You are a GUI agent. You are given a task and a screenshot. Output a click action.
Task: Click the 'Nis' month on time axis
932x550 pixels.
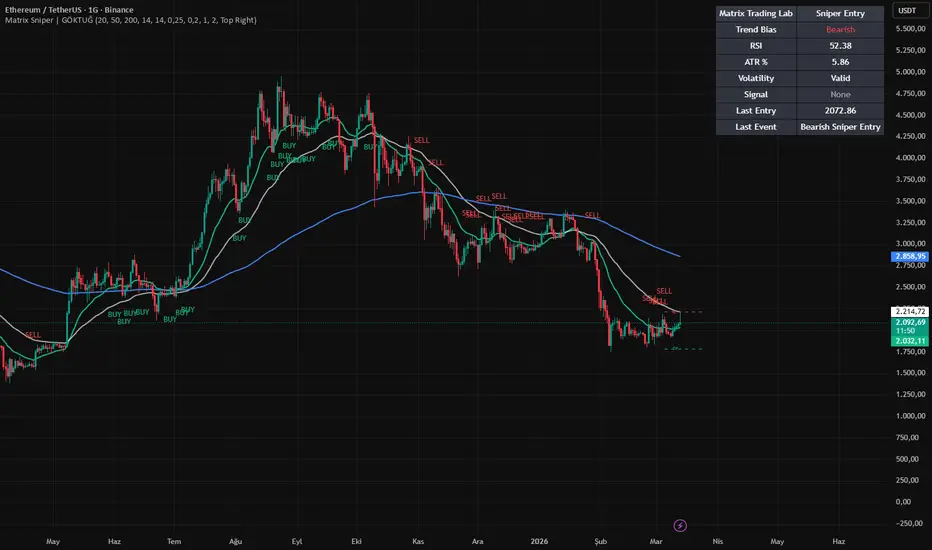717,541
